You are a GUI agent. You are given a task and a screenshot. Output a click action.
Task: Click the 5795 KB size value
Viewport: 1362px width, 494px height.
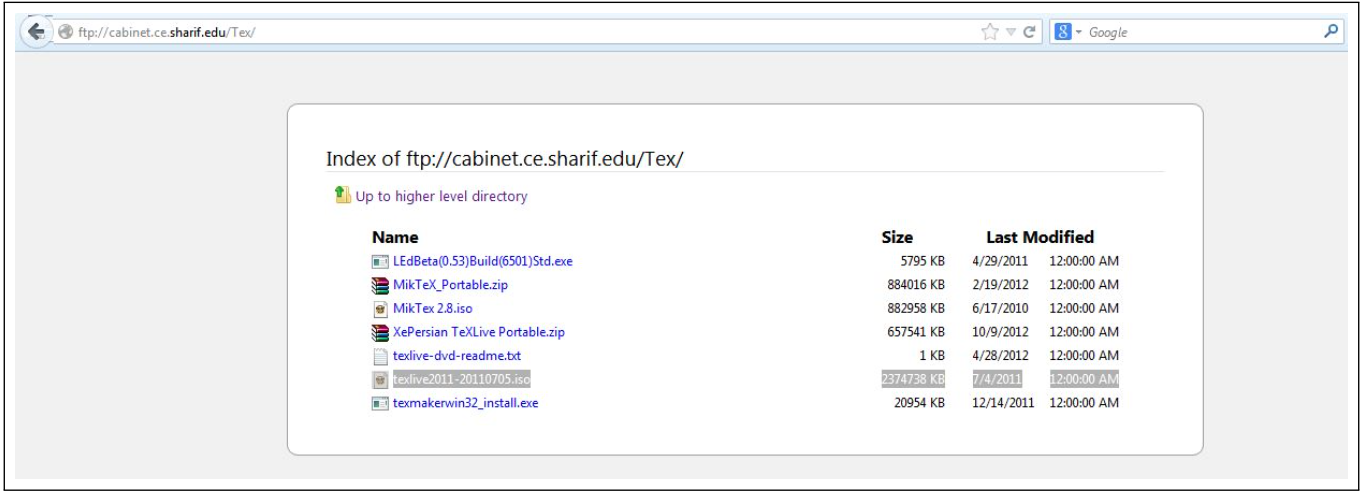(x=923, y=261)
